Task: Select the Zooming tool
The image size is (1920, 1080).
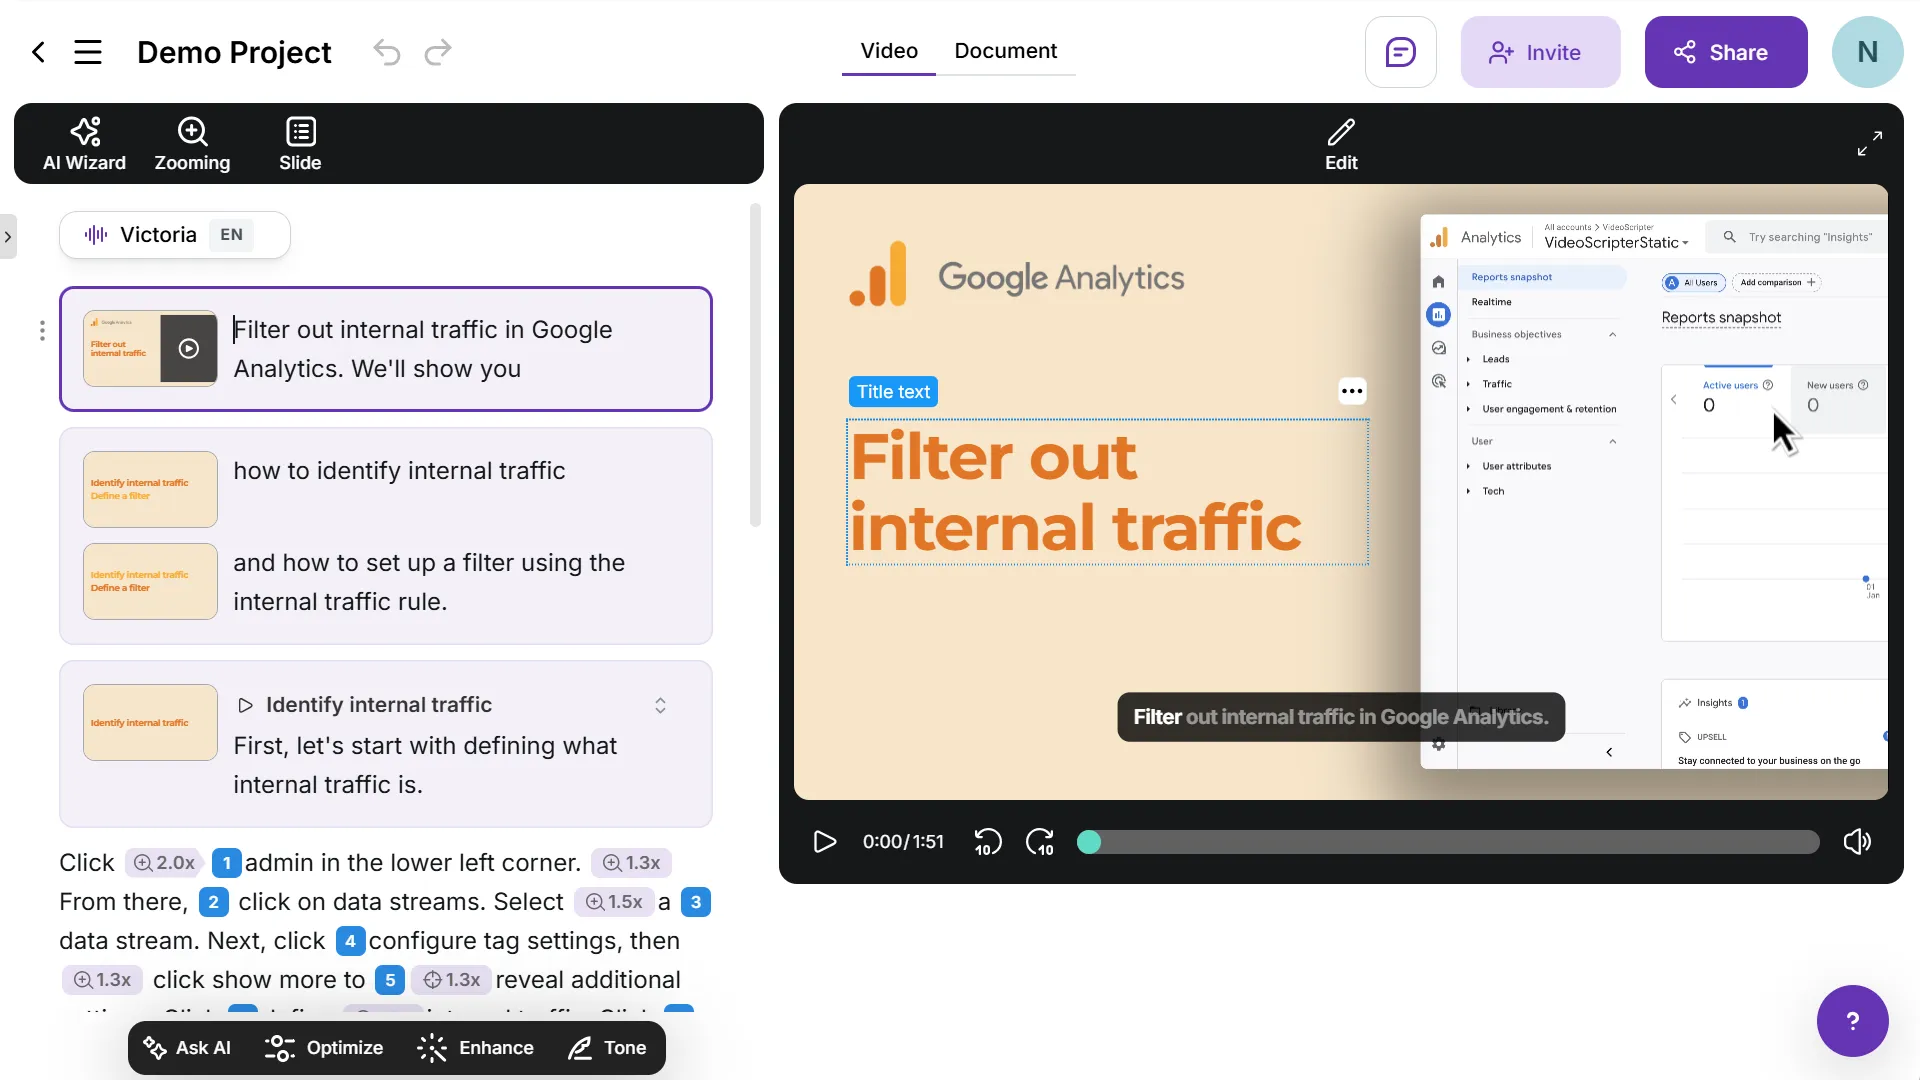Action: tap(192, 144)
